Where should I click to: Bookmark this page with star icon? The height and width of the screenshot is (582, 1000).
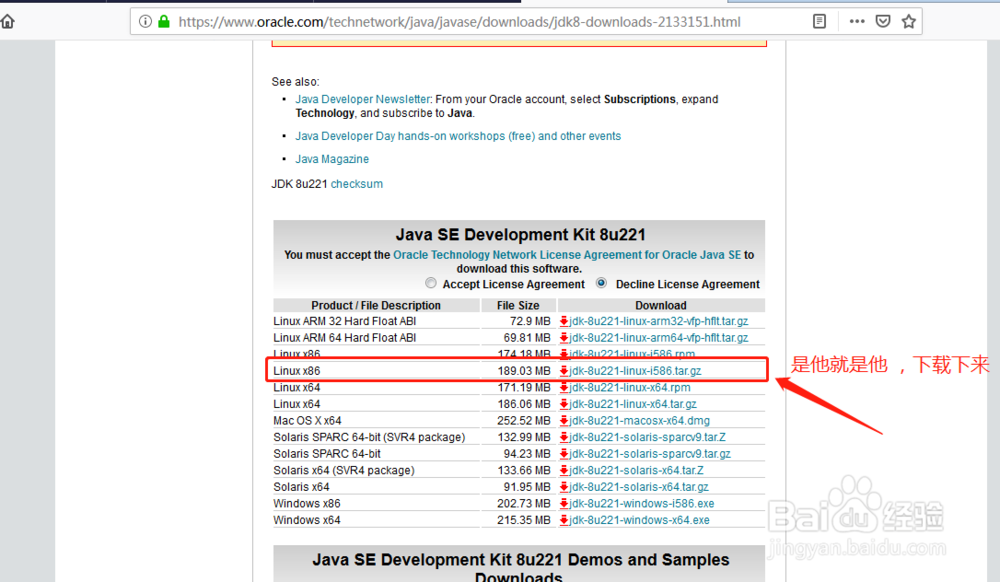909,22
